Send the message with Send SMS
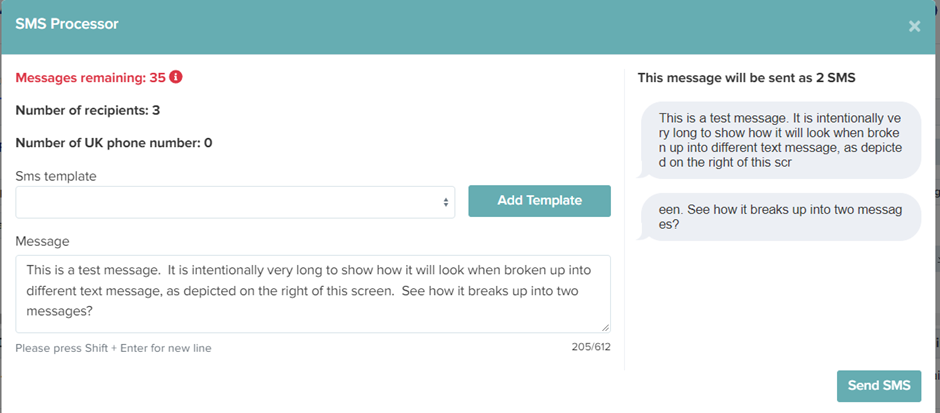This screenshot has height=413, width=940. pyautogui.click(x=879, y=386)
